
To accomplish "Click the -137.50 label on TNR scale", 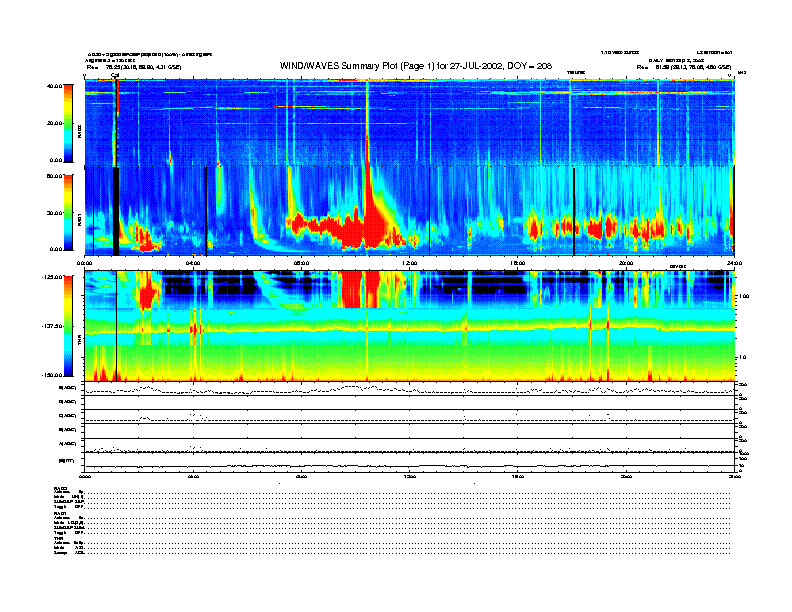I will tap(52, 326).
